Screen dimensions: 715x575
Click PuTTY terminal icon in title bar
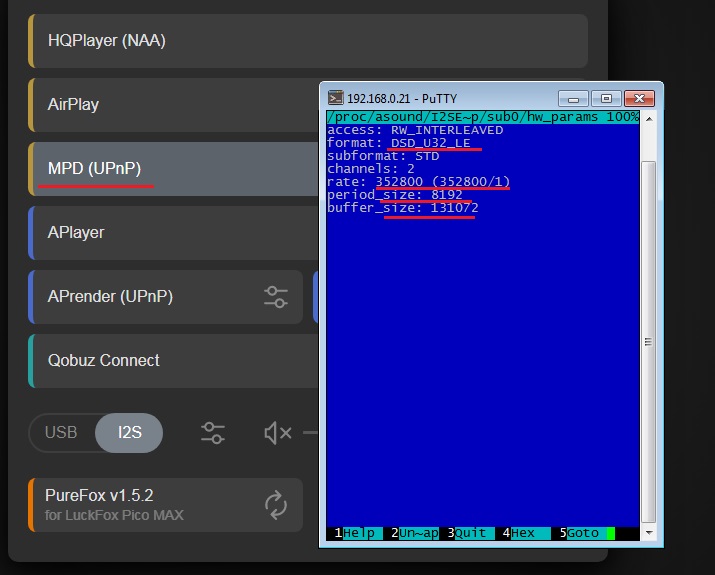point(338,98)
